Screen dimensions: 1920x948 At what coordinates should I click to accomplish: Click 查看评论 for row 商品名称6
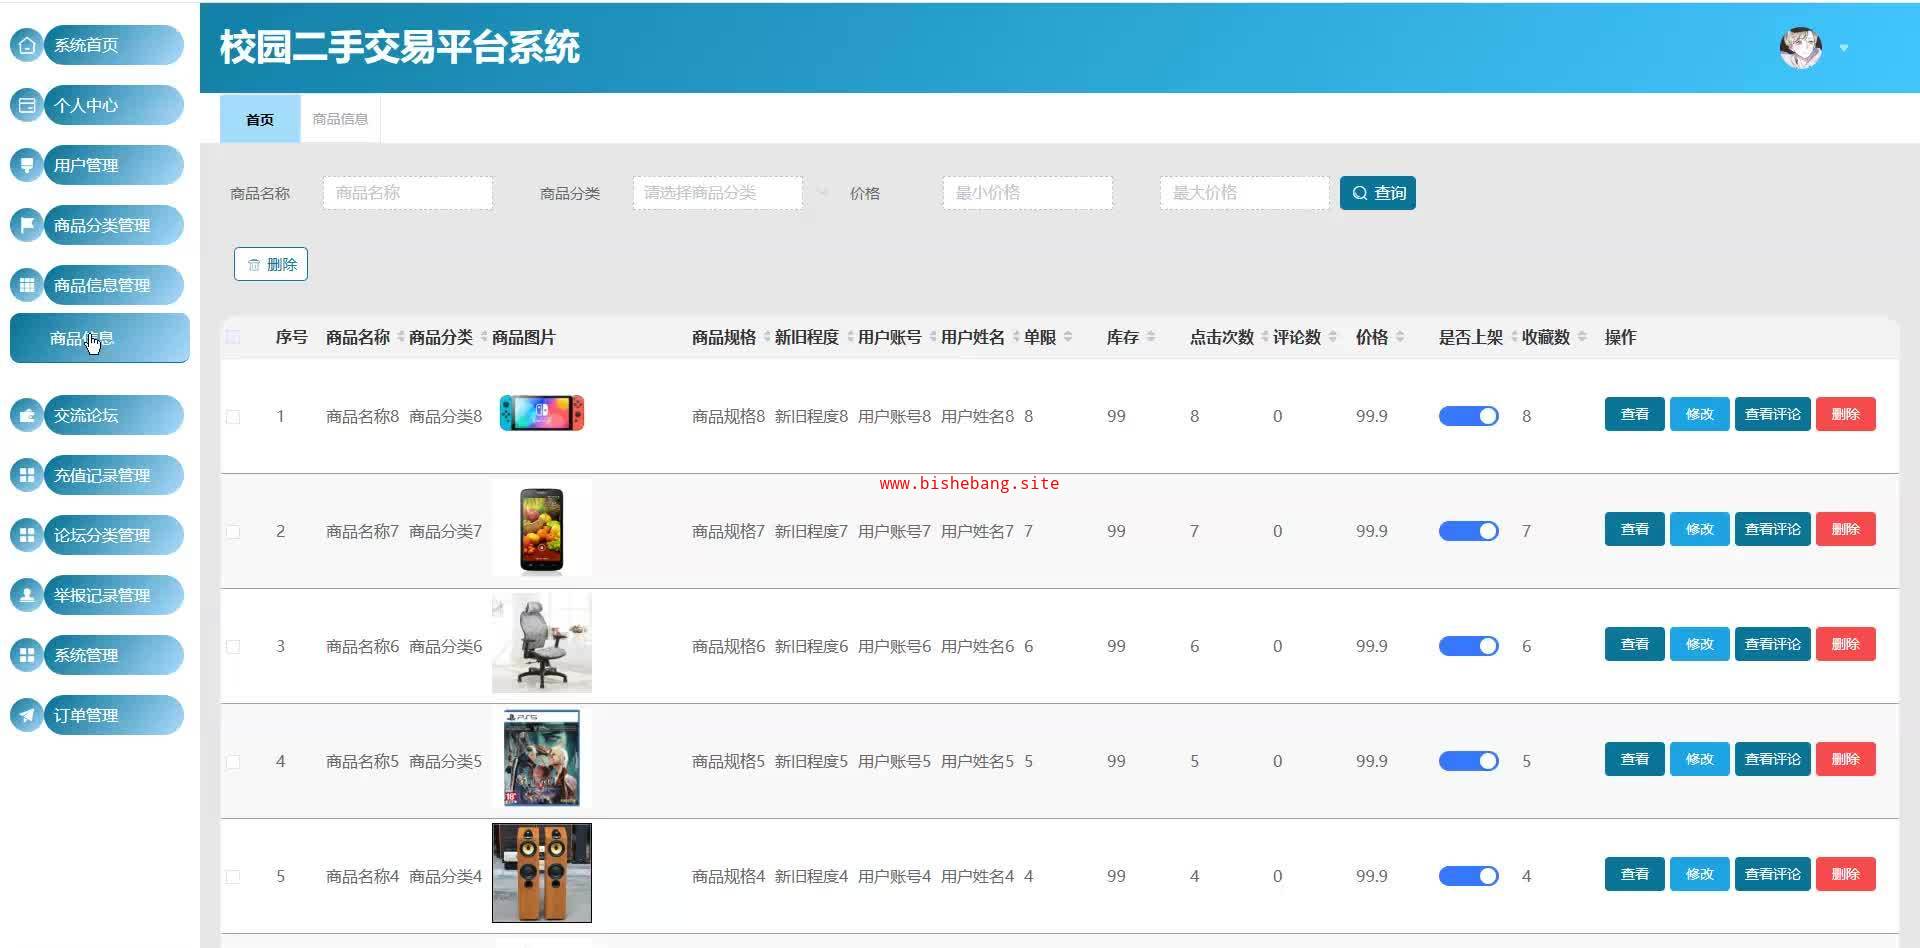coord(1773,644)
